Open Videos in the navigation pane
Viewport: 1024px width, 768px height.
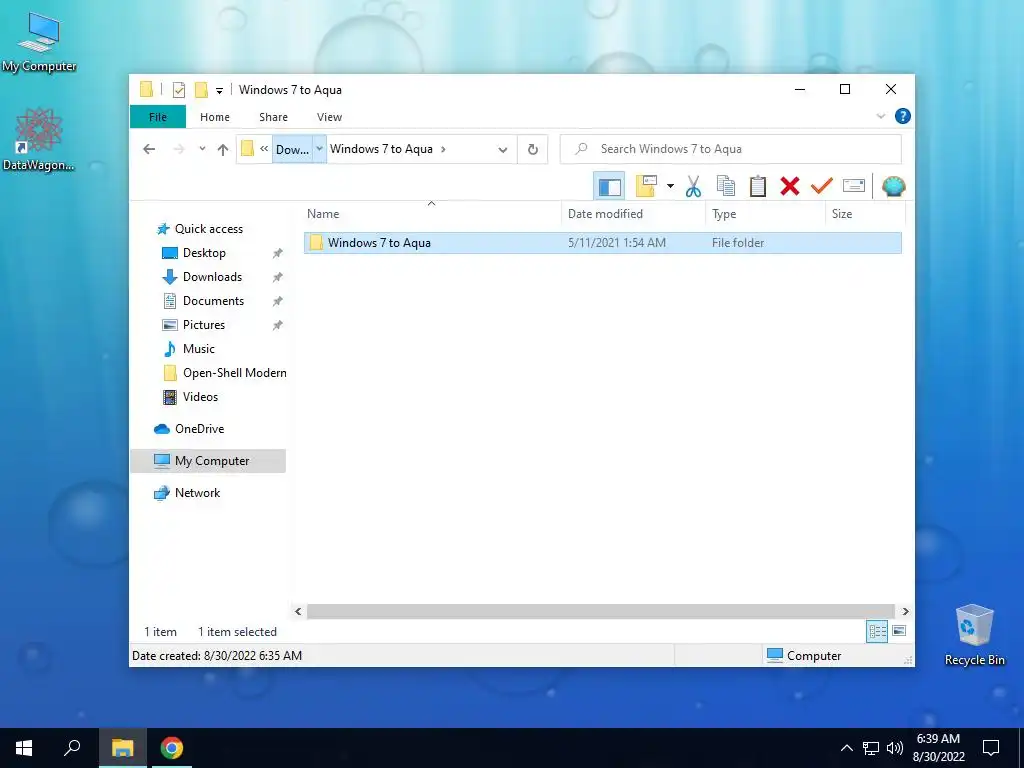(x=200, y=397)
